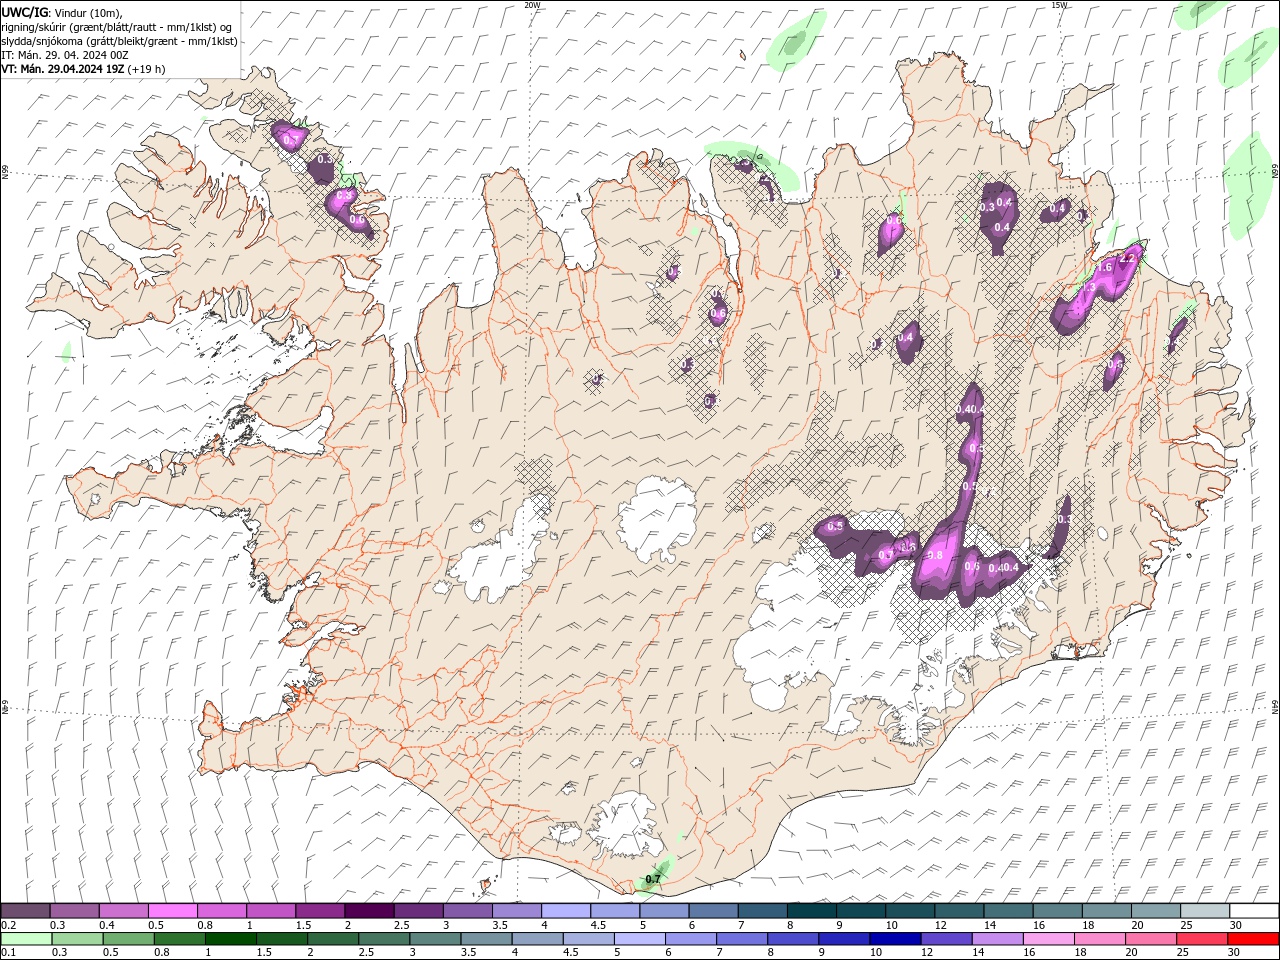Select the top-row legend swatch labeled 0.3
Image resolution: width=1280 pixels, height=960 pixels.
point(74,910)
